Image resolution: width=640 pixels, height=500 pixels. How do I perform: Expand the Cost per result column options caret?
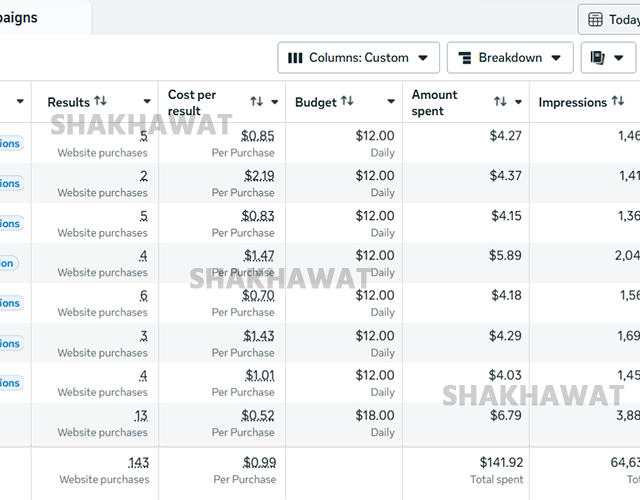coord(275,102)
